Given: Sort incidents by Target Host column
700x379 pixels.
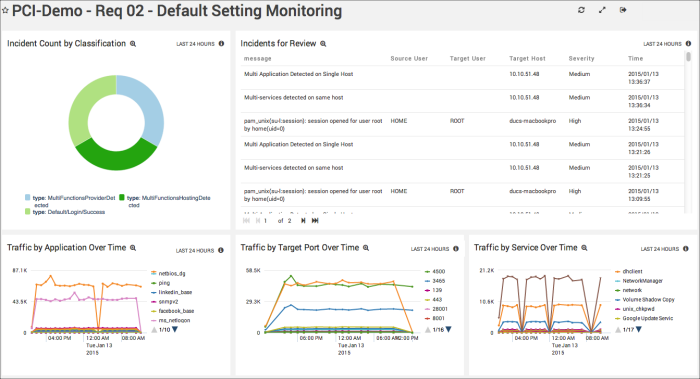Looking at the screenshot, I should click(527, 58).
